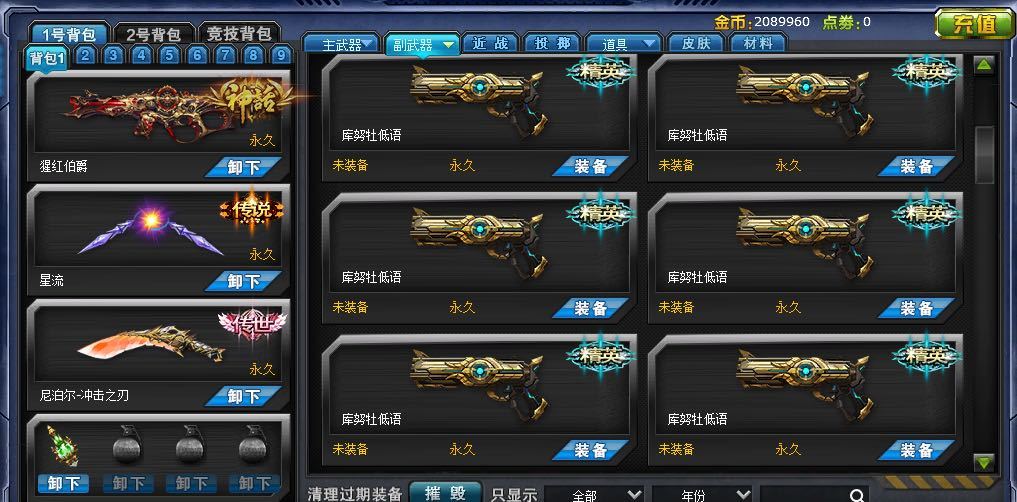
Task: Expand the 副武器 dropdown tab
Action: 422,44
